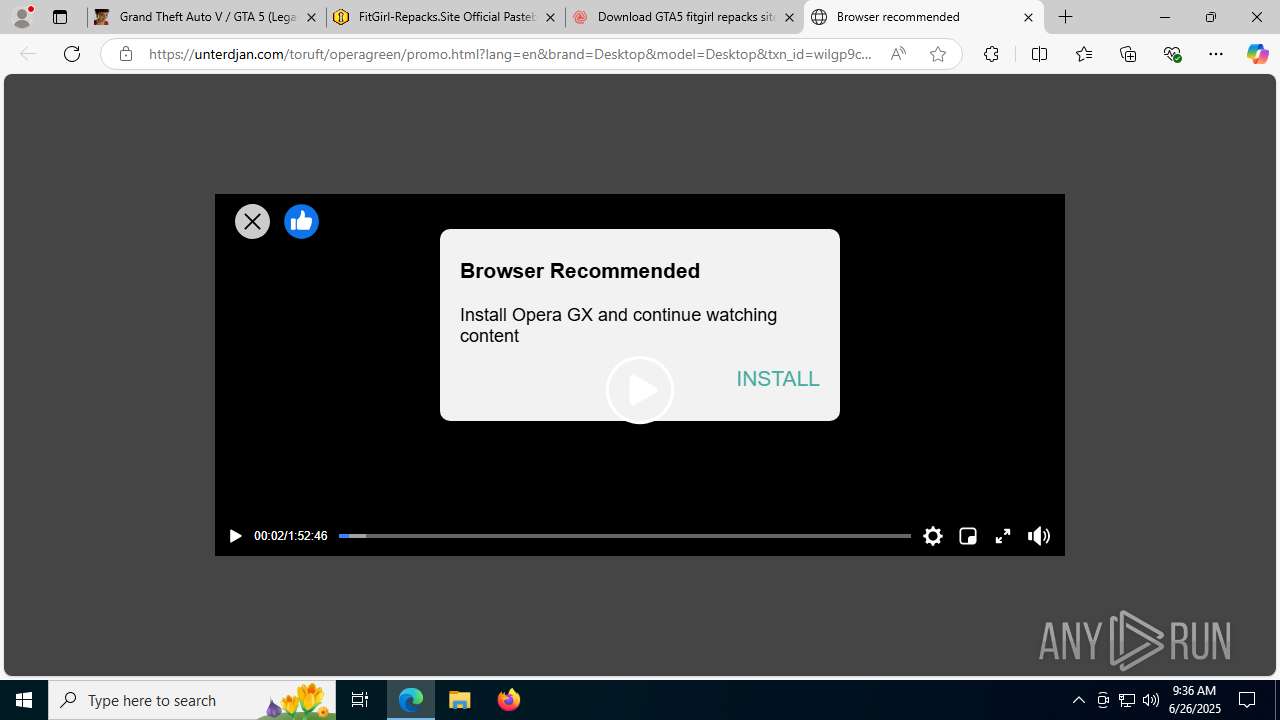
Task: Open video player settings gear
Action: pos(933,536)
